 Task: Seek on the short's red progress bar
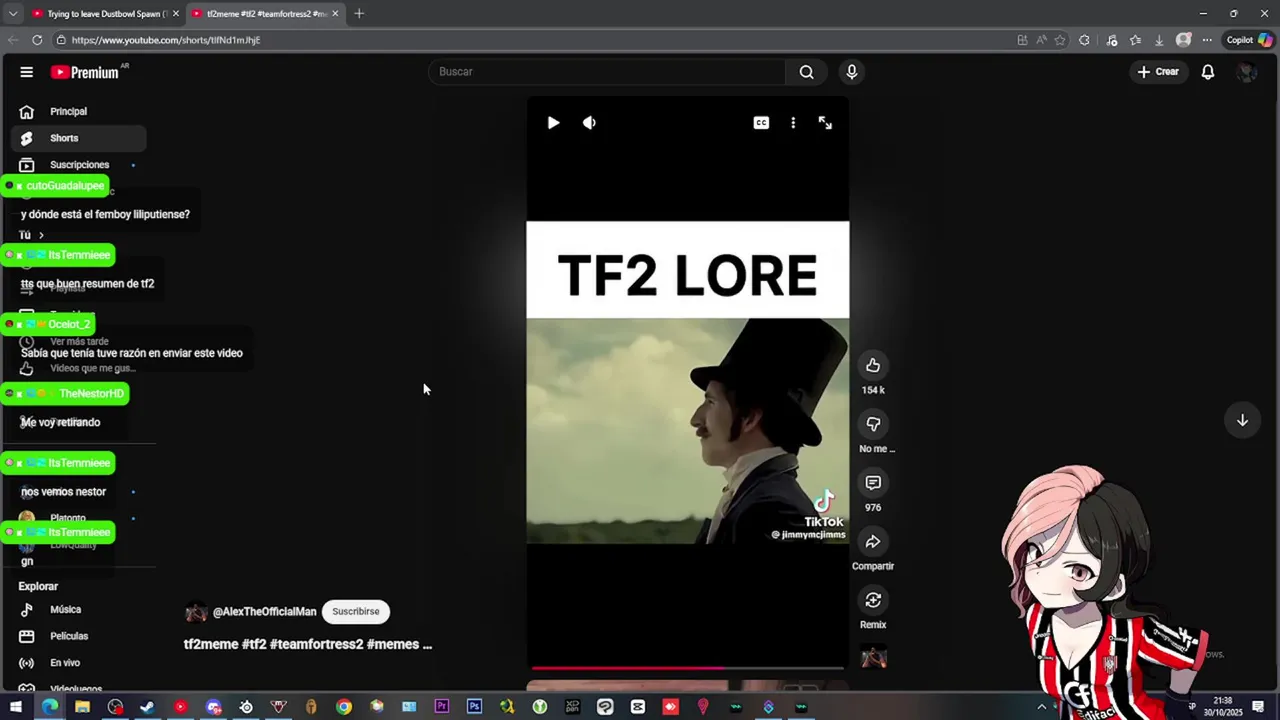[x=688, y=667]
